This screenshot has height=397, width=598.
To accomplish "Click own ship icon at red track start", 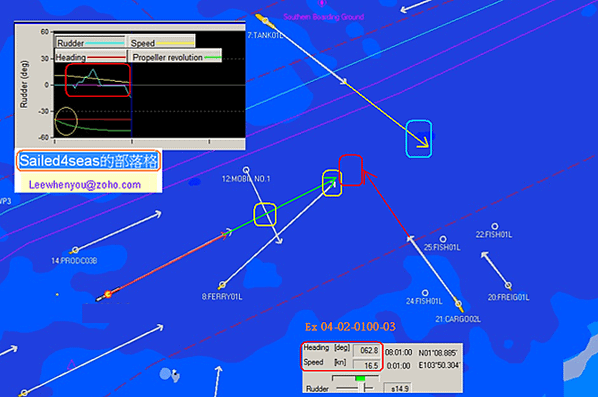I will pos(107,294).
